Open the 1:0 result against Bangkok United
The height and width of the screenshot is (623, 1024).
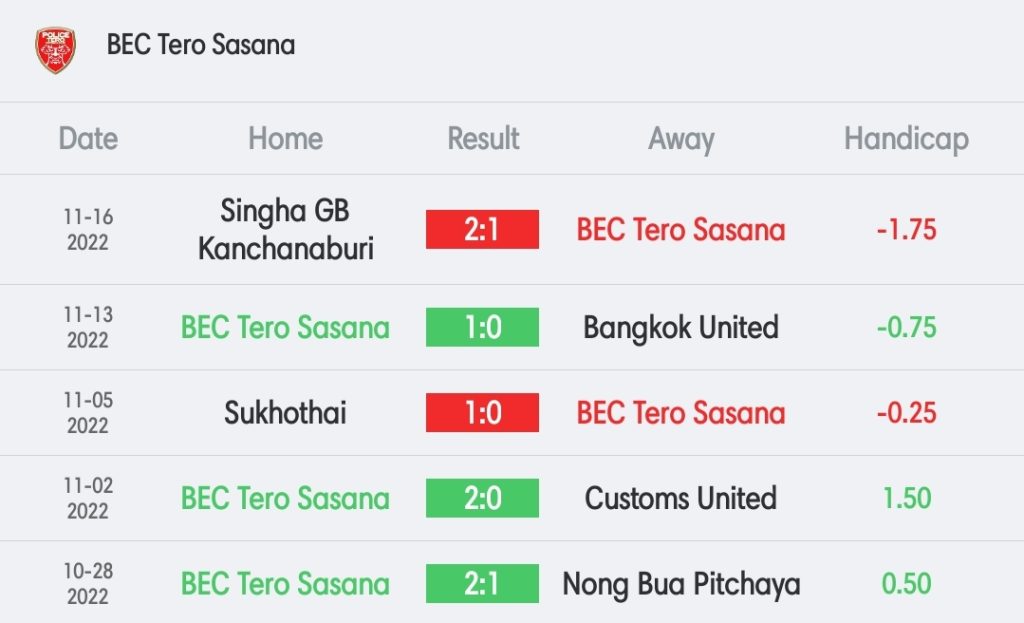(x=482, y=327)
